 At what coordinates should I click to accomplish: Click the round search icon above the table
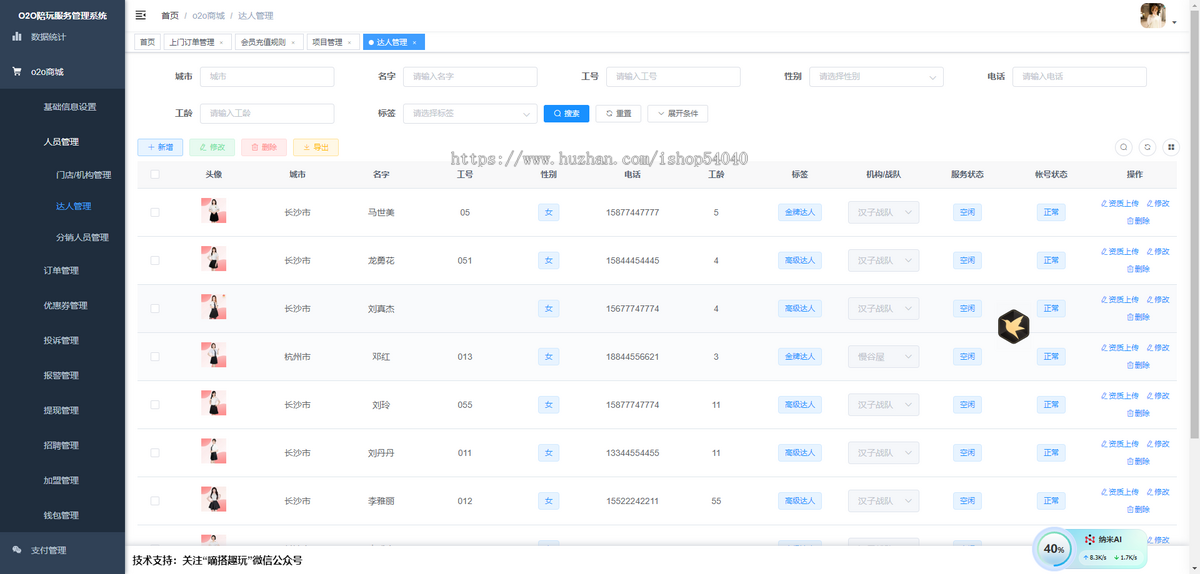pyautogui.click(x=1124, y=147)
